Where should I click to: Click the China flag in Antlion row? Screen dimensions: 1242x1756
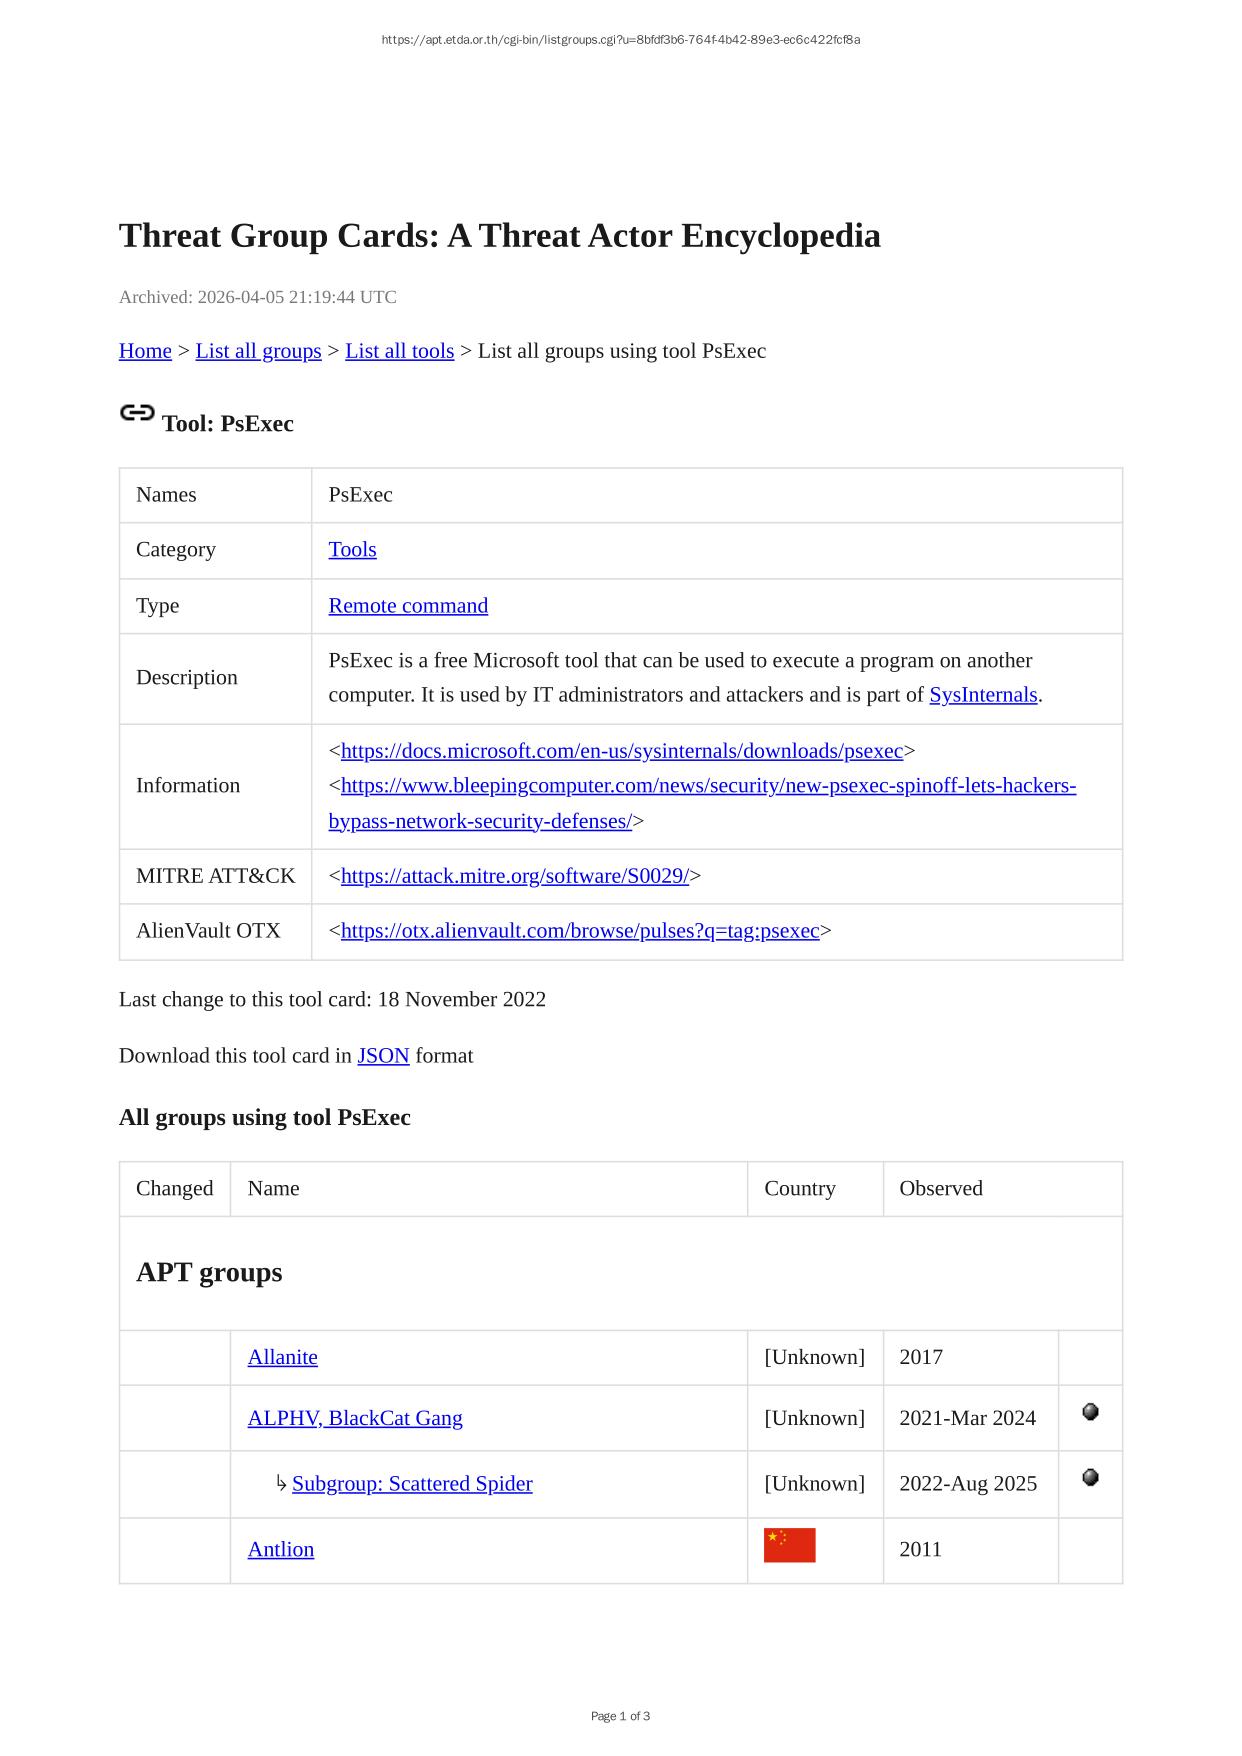click(x=789, y=1545)
